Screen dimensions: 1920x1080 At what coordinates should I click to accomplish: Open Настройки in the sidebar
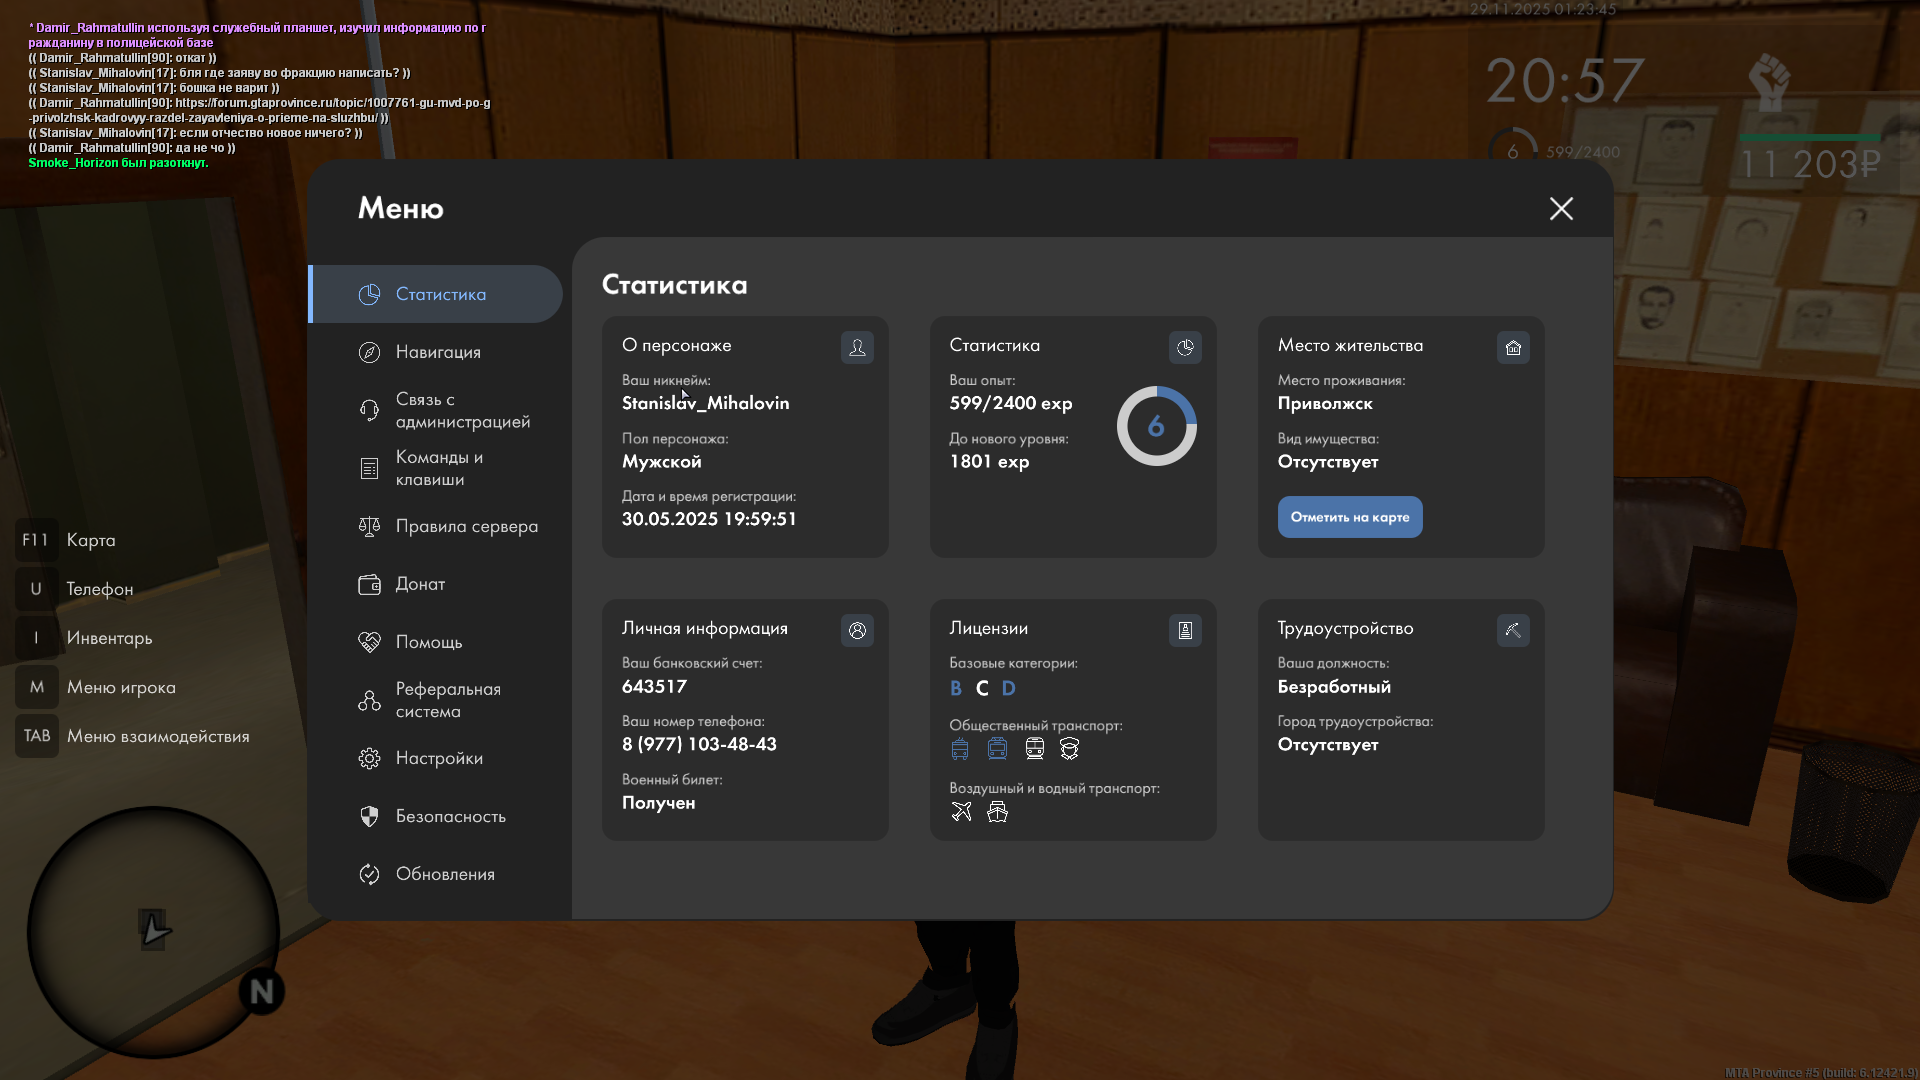point(439,758)
